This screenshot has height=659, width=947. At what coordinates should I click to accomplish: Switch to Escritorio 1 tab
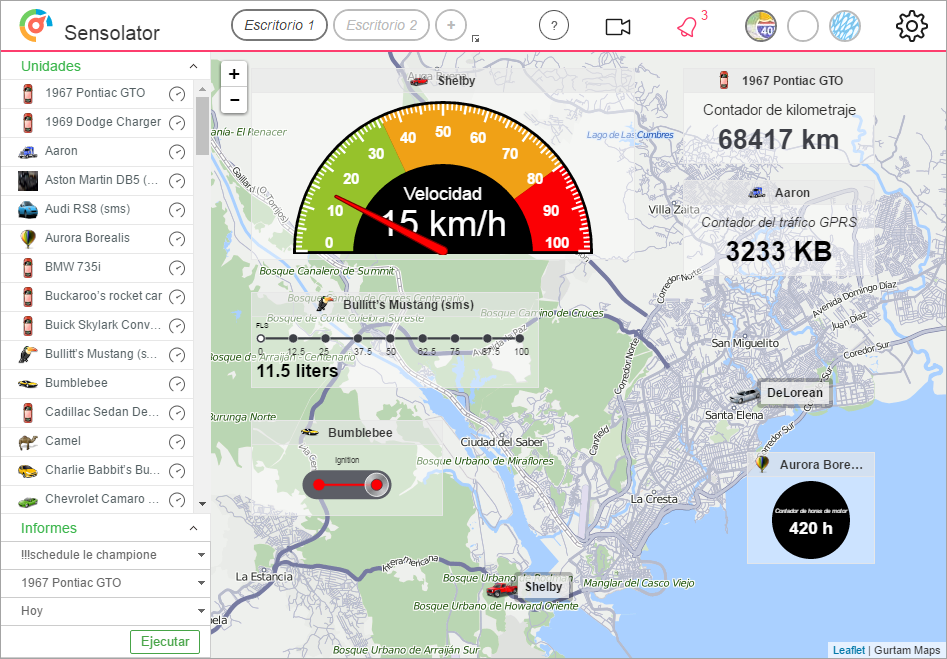coord(279,25)
